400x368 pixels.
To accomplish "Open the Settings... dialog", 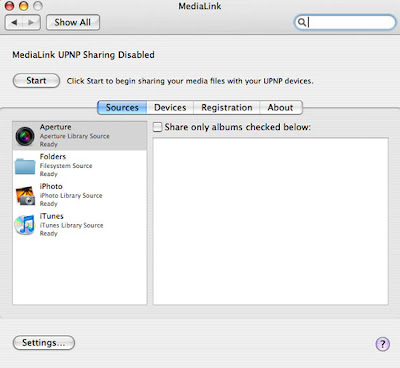I will click(44, 343).
